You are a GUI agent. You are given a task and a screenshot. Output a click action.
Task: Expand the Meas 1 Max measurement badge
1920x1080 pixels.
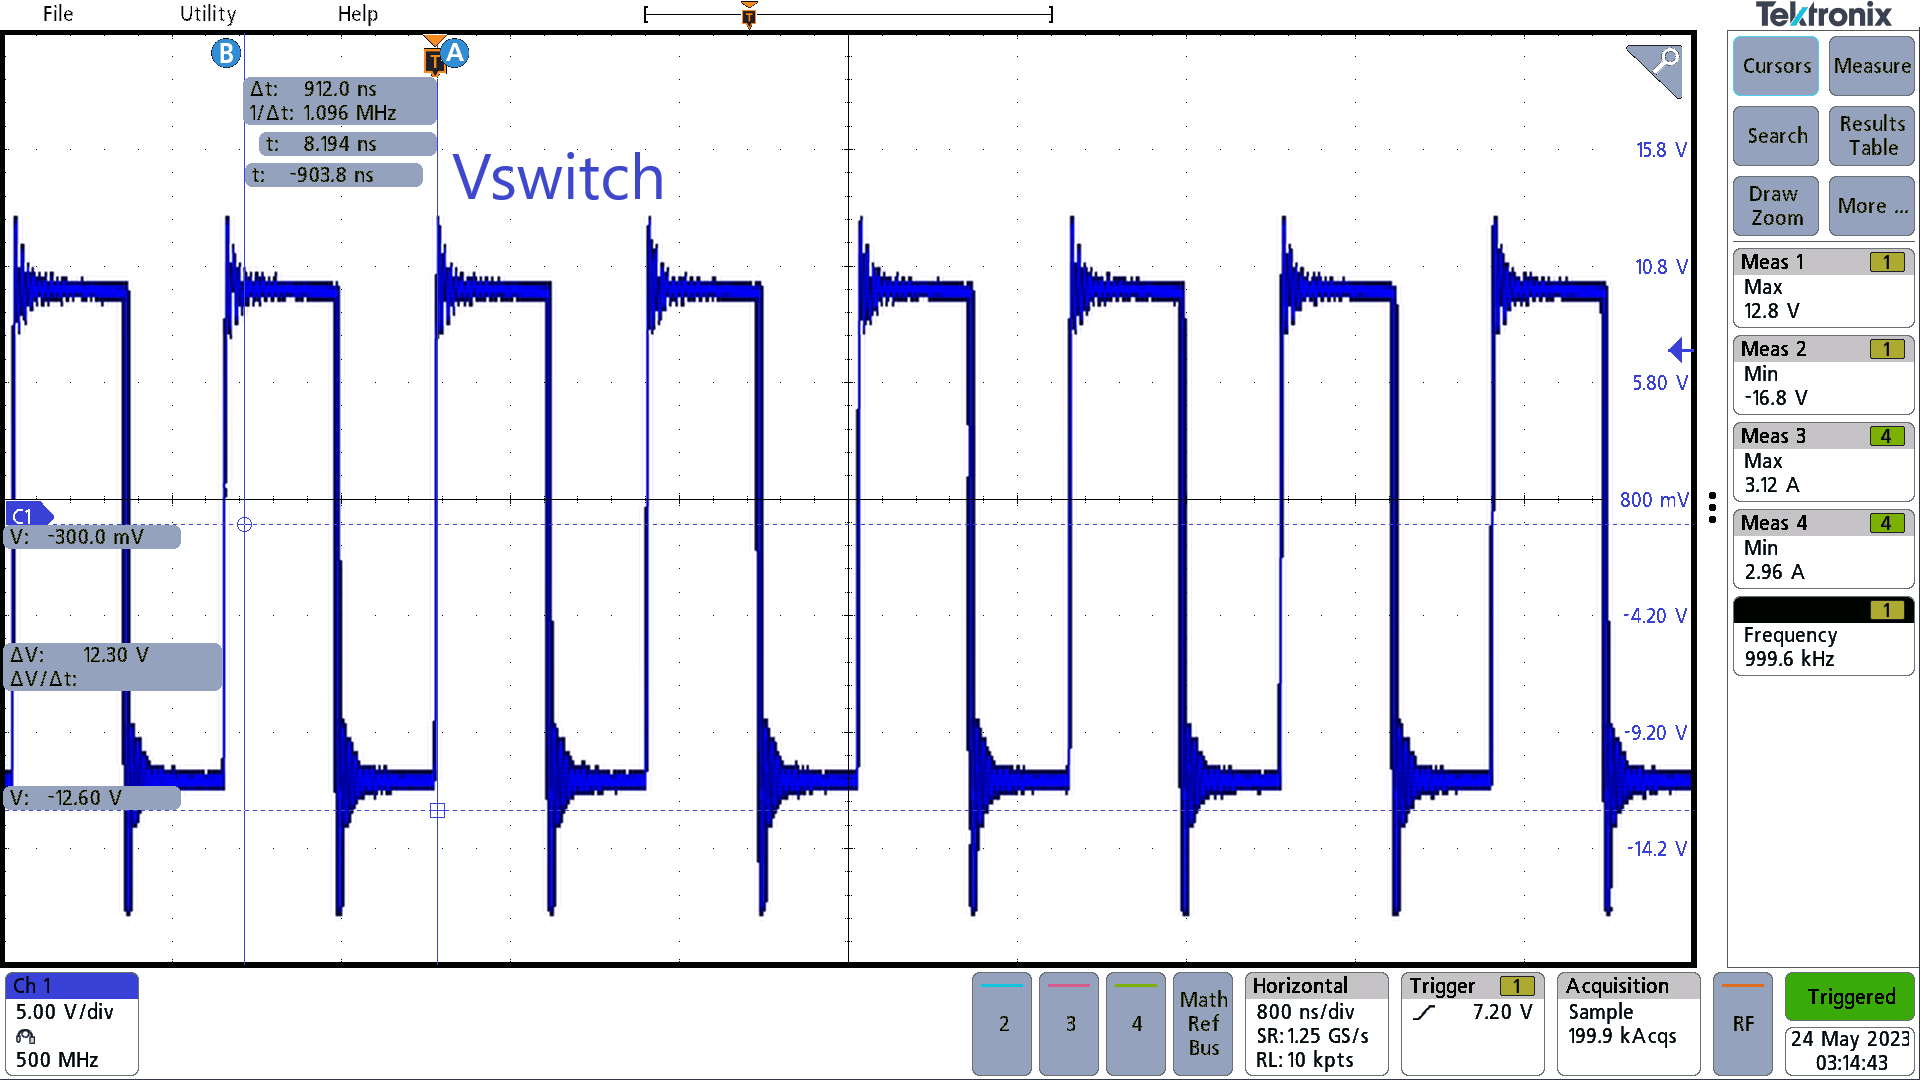point(1823,287)
